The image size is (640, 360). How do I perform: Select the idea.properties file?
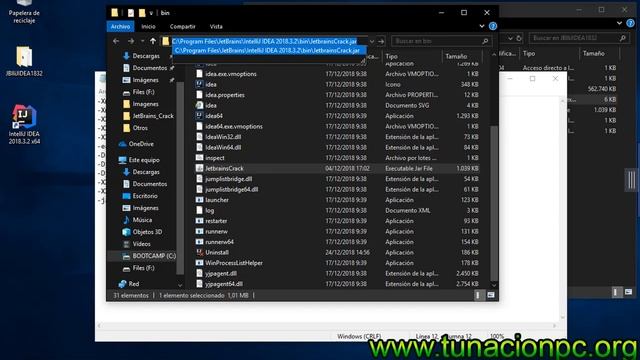(225, 95)
